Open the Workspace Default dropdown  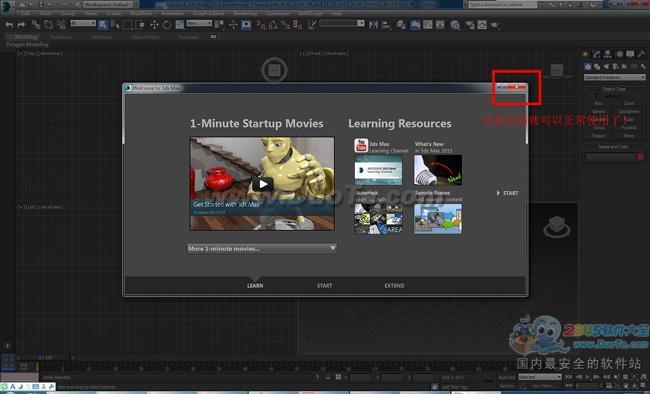107,5
